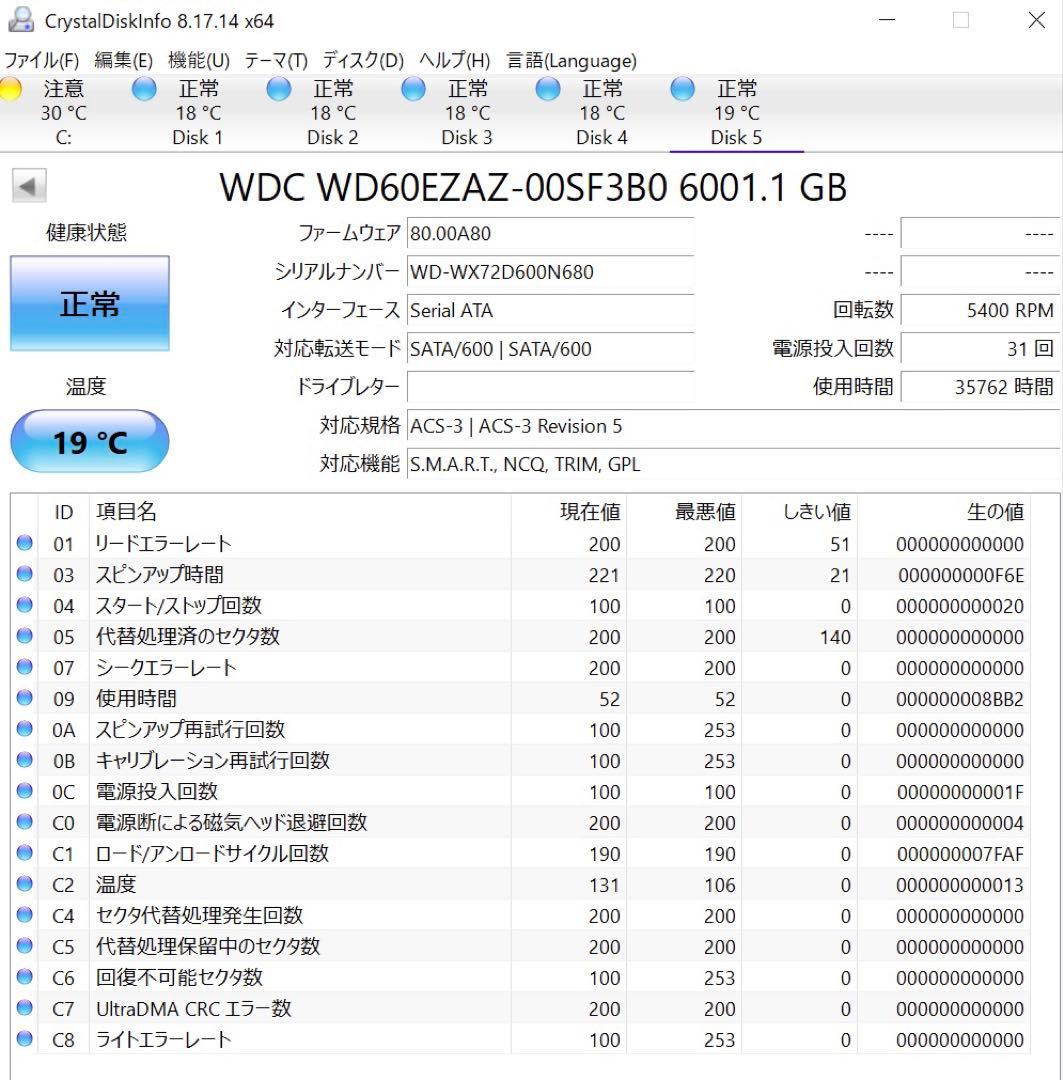Click the 35762 時間 usage hours value
The width and height of the screenshot is (1063, 1080).
point(980,387)
